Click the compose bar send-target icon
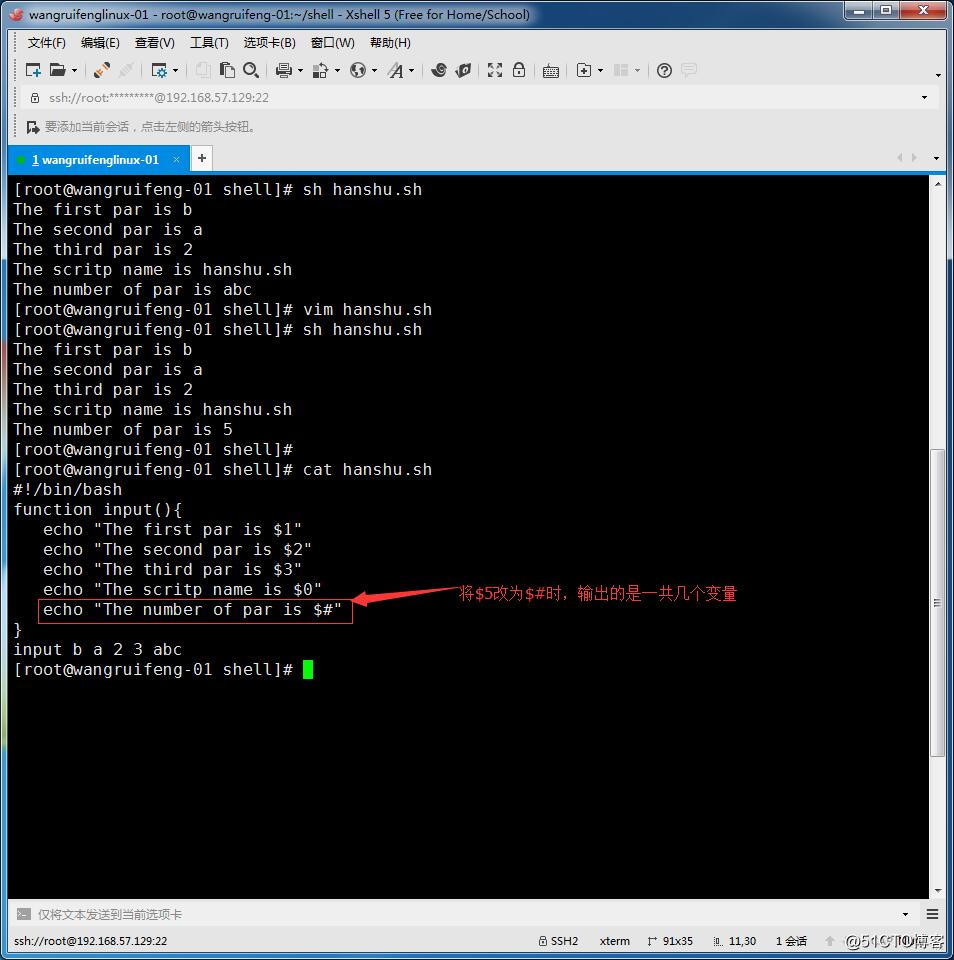Viewport: 954px width, 960px height. (x=23, y=914)
